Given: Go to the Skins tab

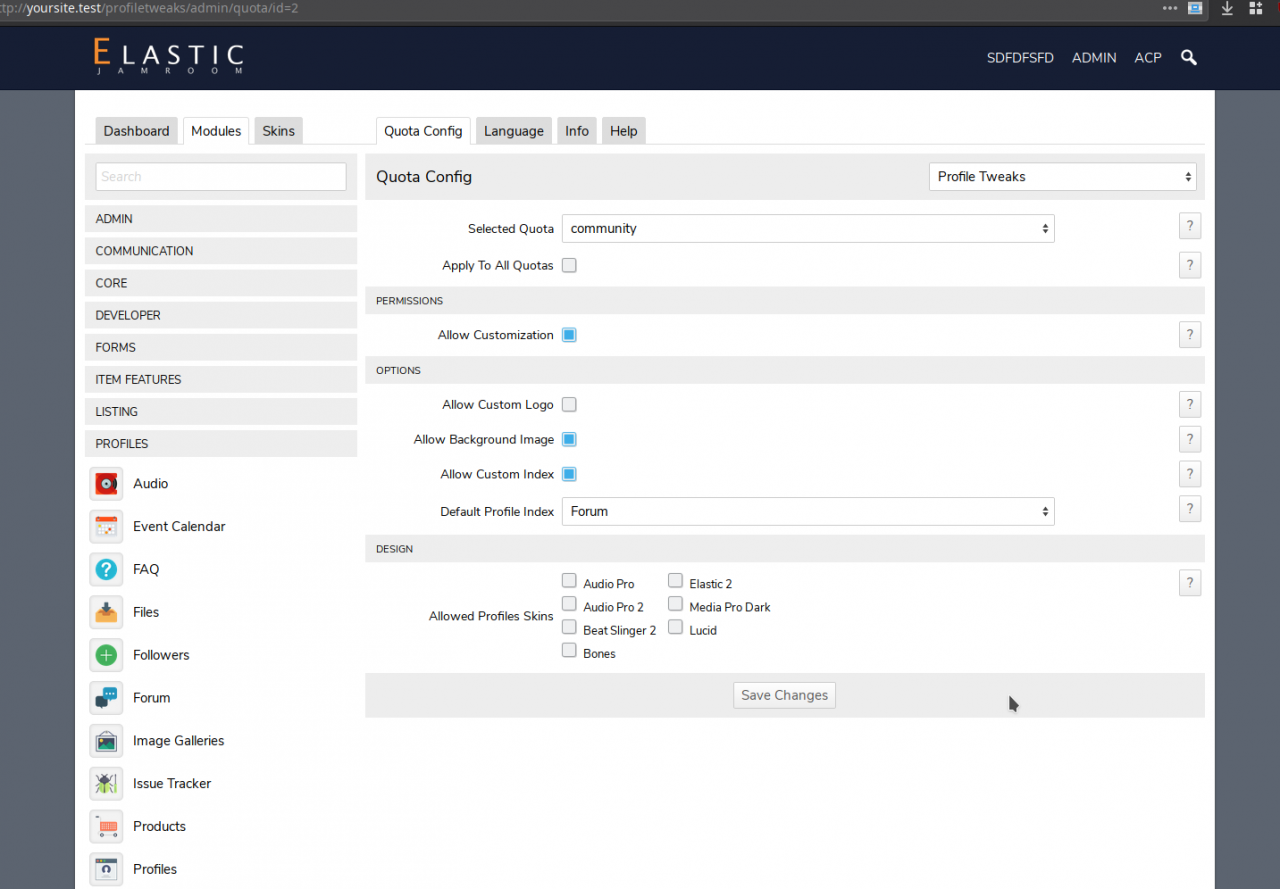Looking at the screenshot, I should tap(278, 131).
